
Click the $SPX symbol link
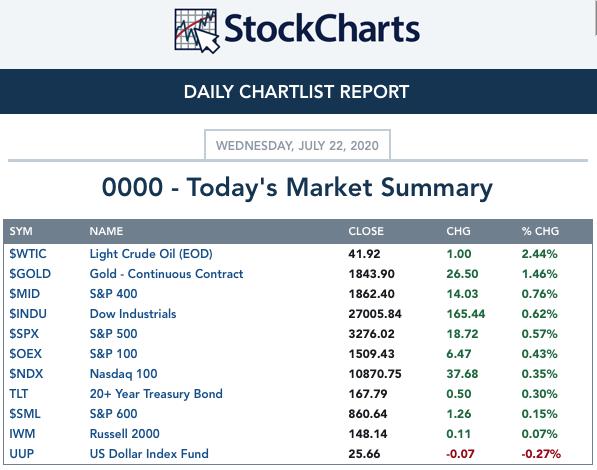tap(24, 334)
